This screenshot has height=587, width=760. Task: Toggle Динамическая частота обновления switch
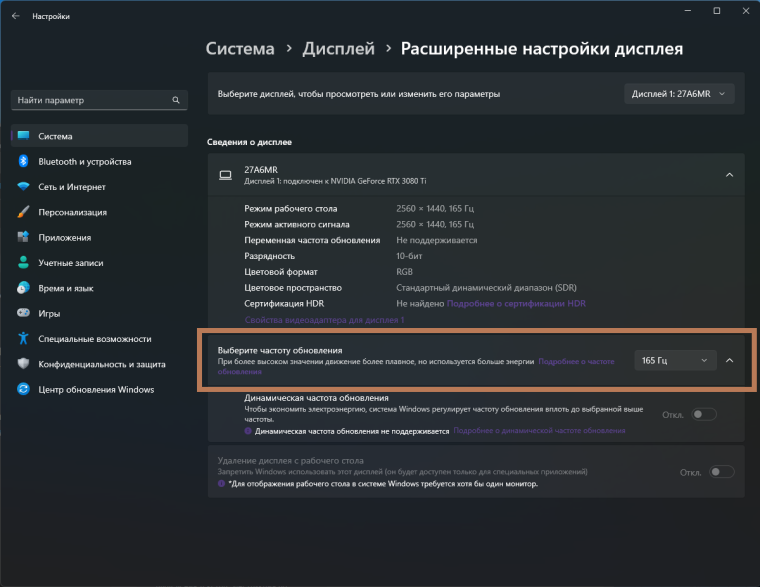pos(704,414)
